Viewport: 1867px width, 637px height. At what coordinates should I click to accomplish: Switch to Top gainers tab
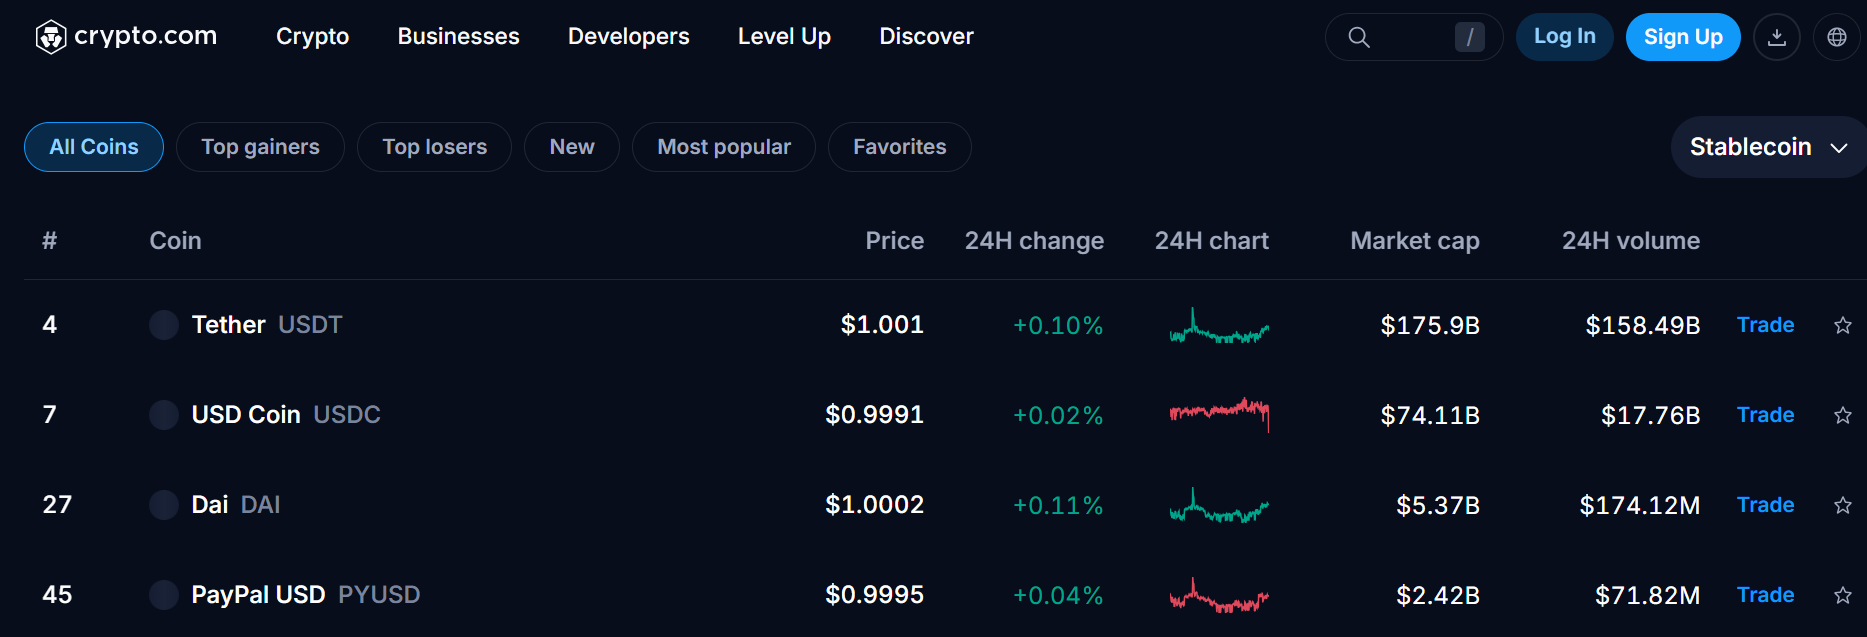(261, 147)
